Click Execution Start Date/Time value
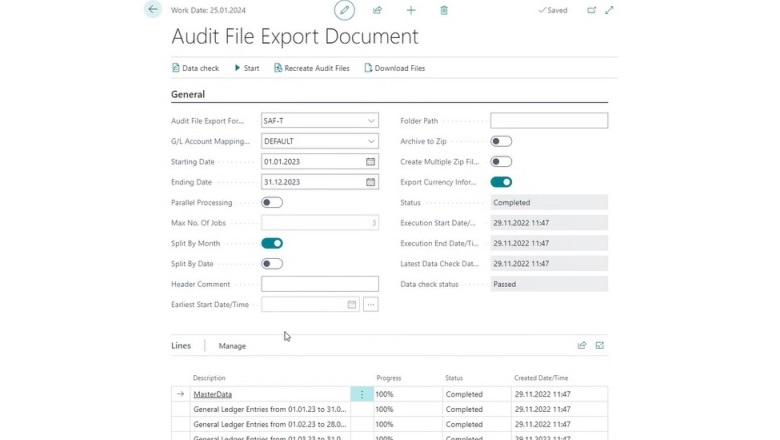This screenshot has height=440, width=780. pyautogui.click(x=549, y=223)
